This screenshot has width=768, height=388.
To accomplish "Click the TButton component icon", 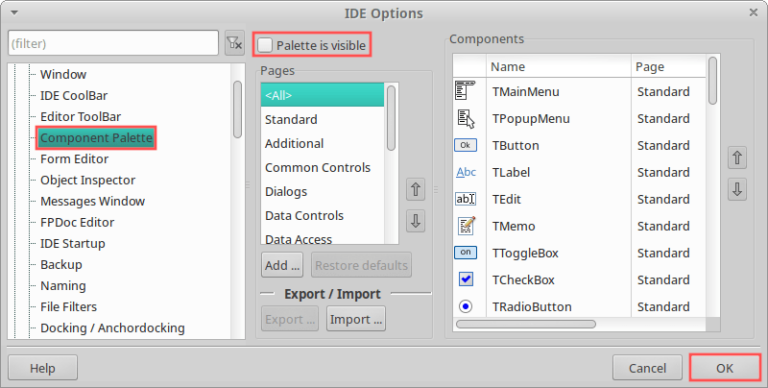I will (465, 145).
